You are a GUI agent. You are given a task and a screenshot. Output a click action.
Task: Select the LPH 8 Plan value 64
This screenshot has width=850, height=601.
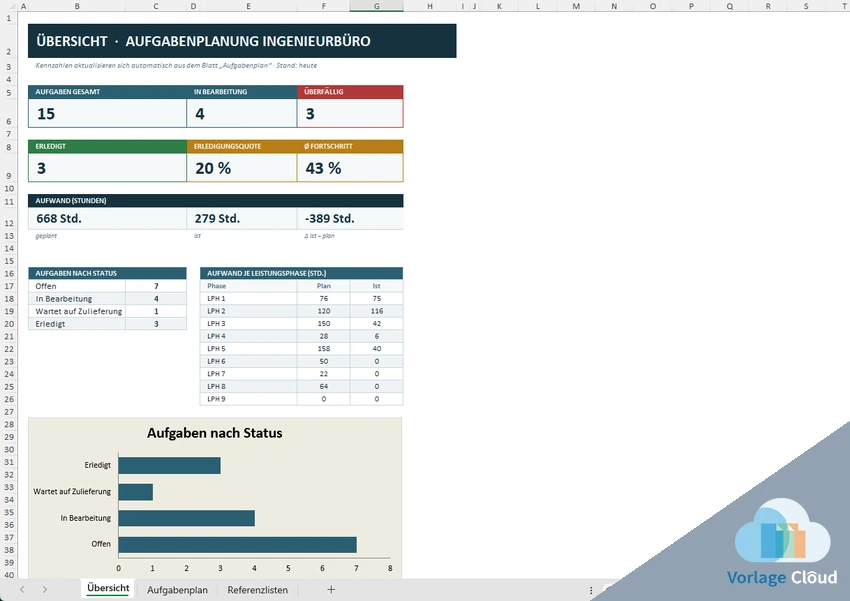pyautogui.click(x=324, y=386)
